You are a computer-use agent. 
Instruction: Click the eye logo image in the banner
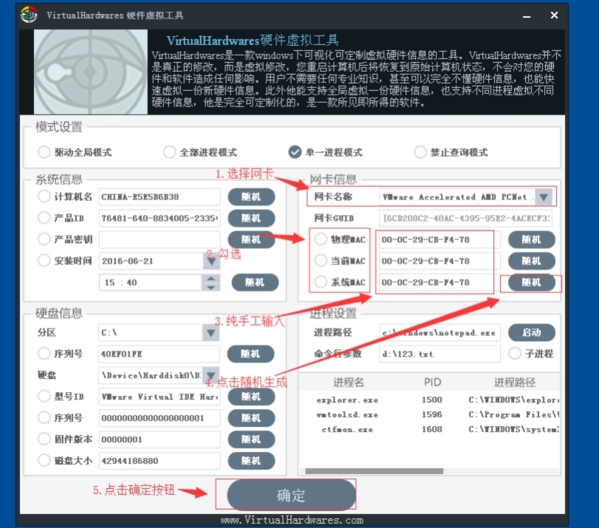pyautogui.click(x=91, y=72)
